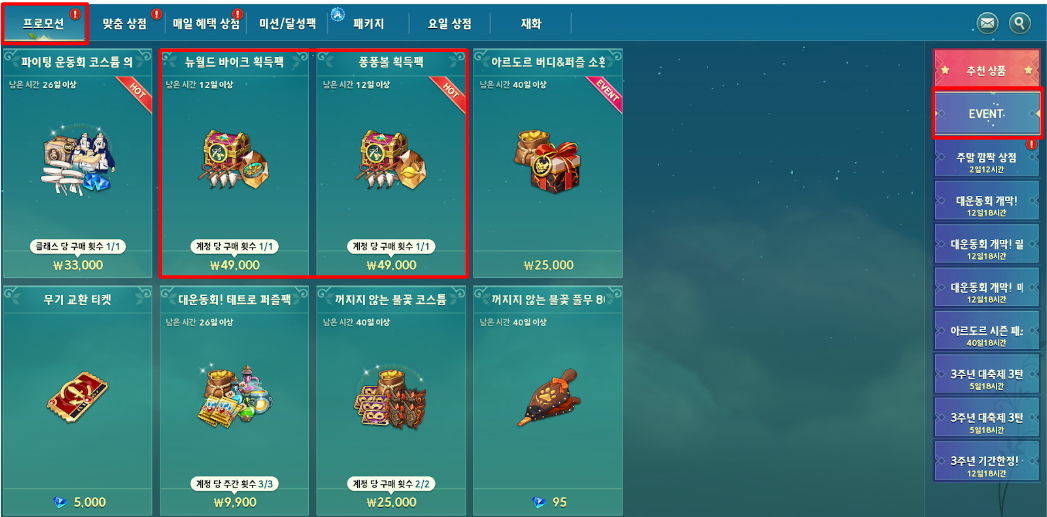Click the 퐁퐁볼 획득팩 treasure chest image
This screenshot has width=1047, height=517.
pos(391,162)
